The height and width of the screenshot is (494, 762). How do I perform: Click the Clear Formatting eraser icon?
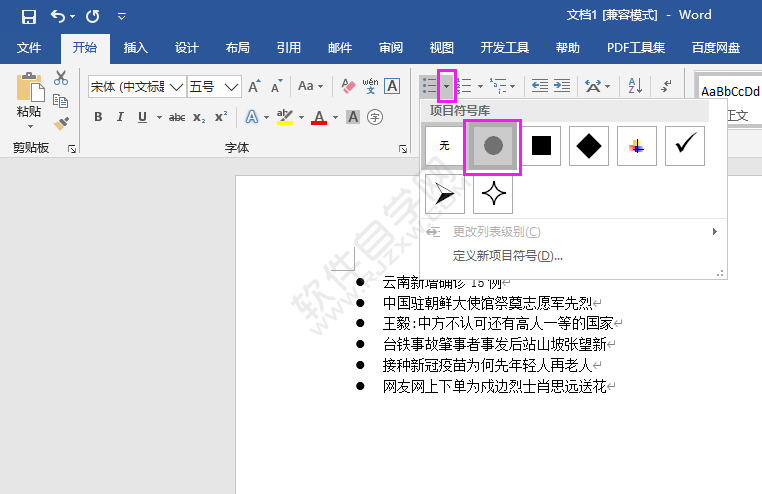348,86
